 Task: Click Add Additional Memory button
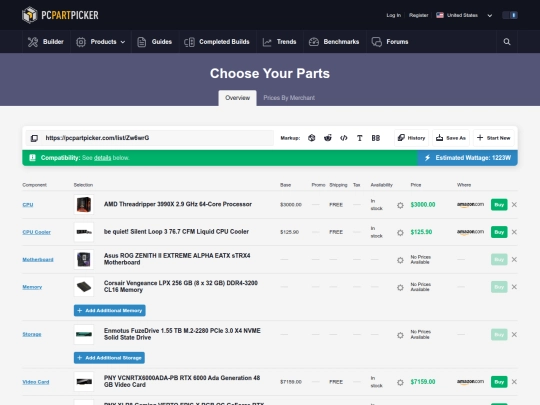point(110,310)
